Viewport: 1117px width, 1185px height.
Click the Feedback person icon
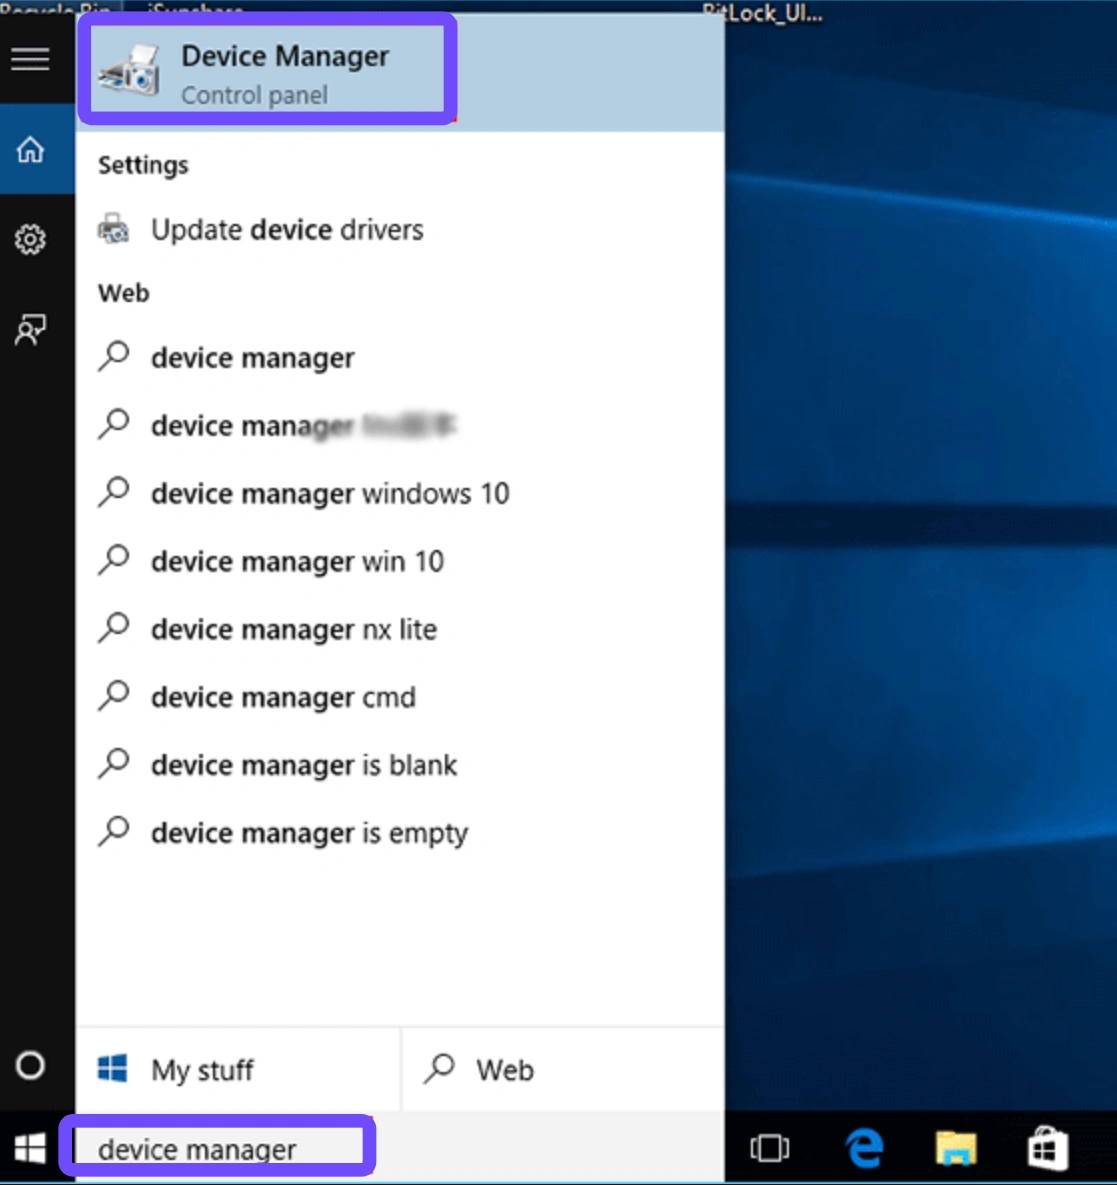click(30, 330)
